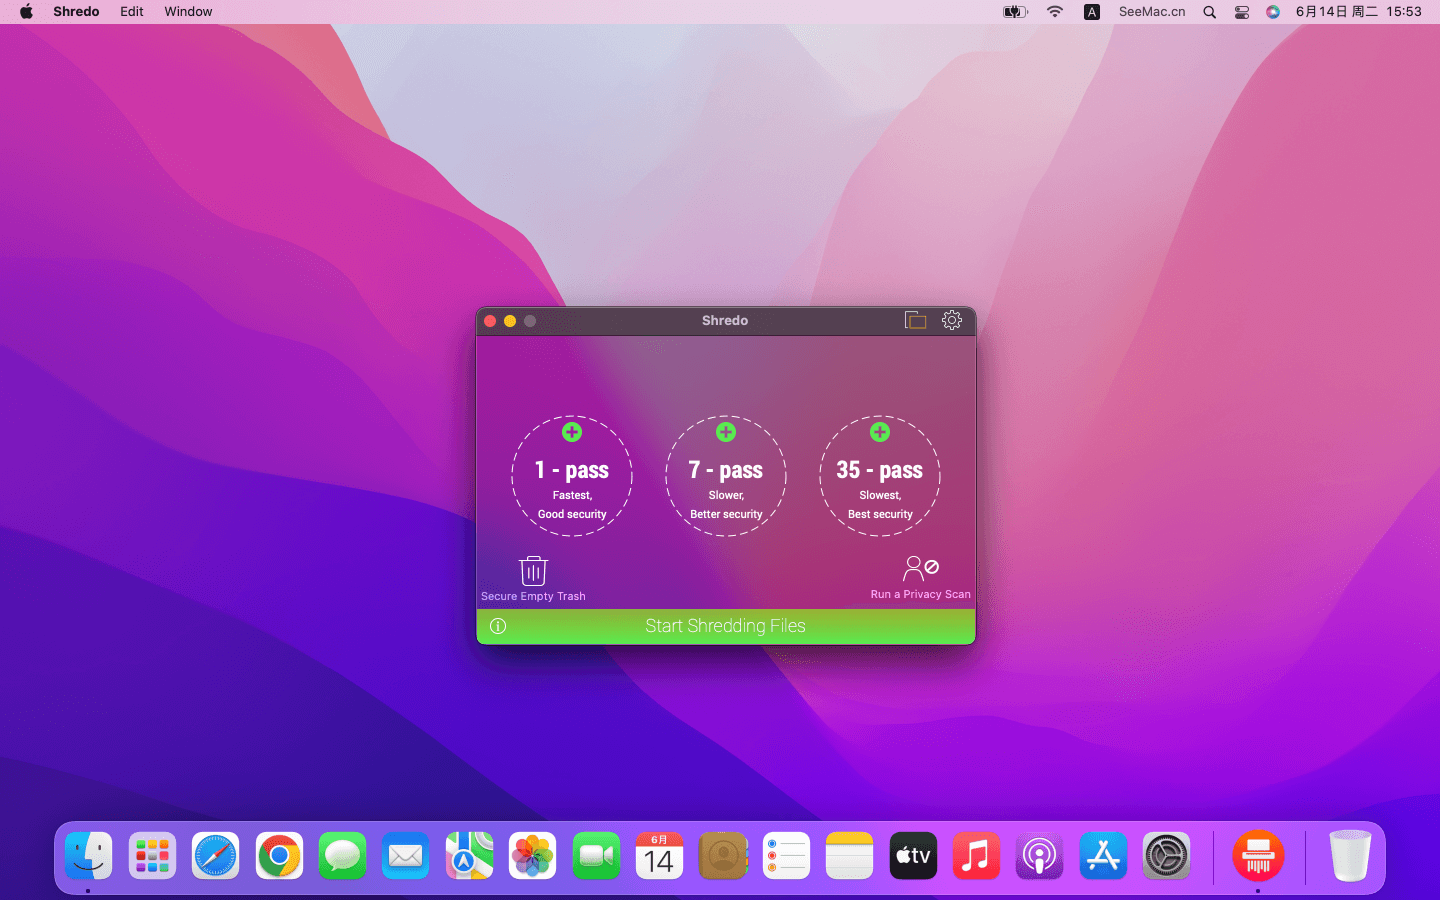Open Apple TV from the Dock

point(913,856)
